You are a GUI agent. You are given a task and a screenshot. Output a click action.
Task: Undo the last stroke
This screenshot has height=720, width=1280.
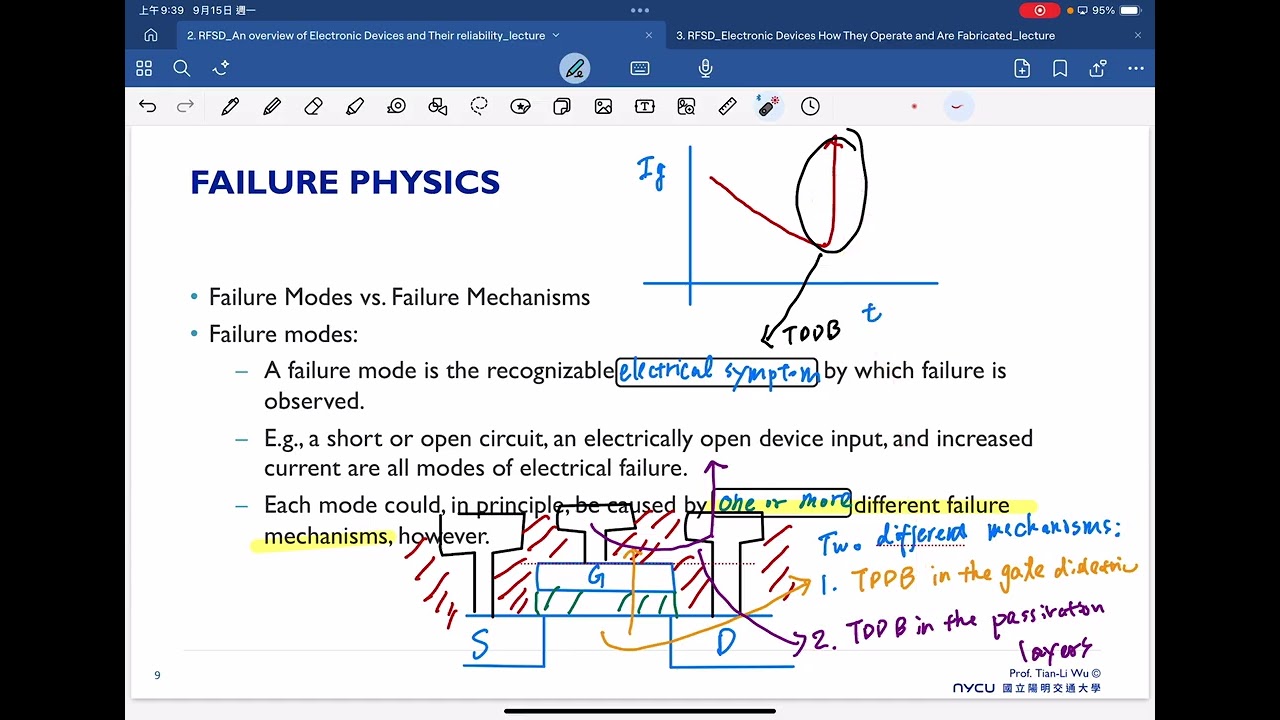148,106
